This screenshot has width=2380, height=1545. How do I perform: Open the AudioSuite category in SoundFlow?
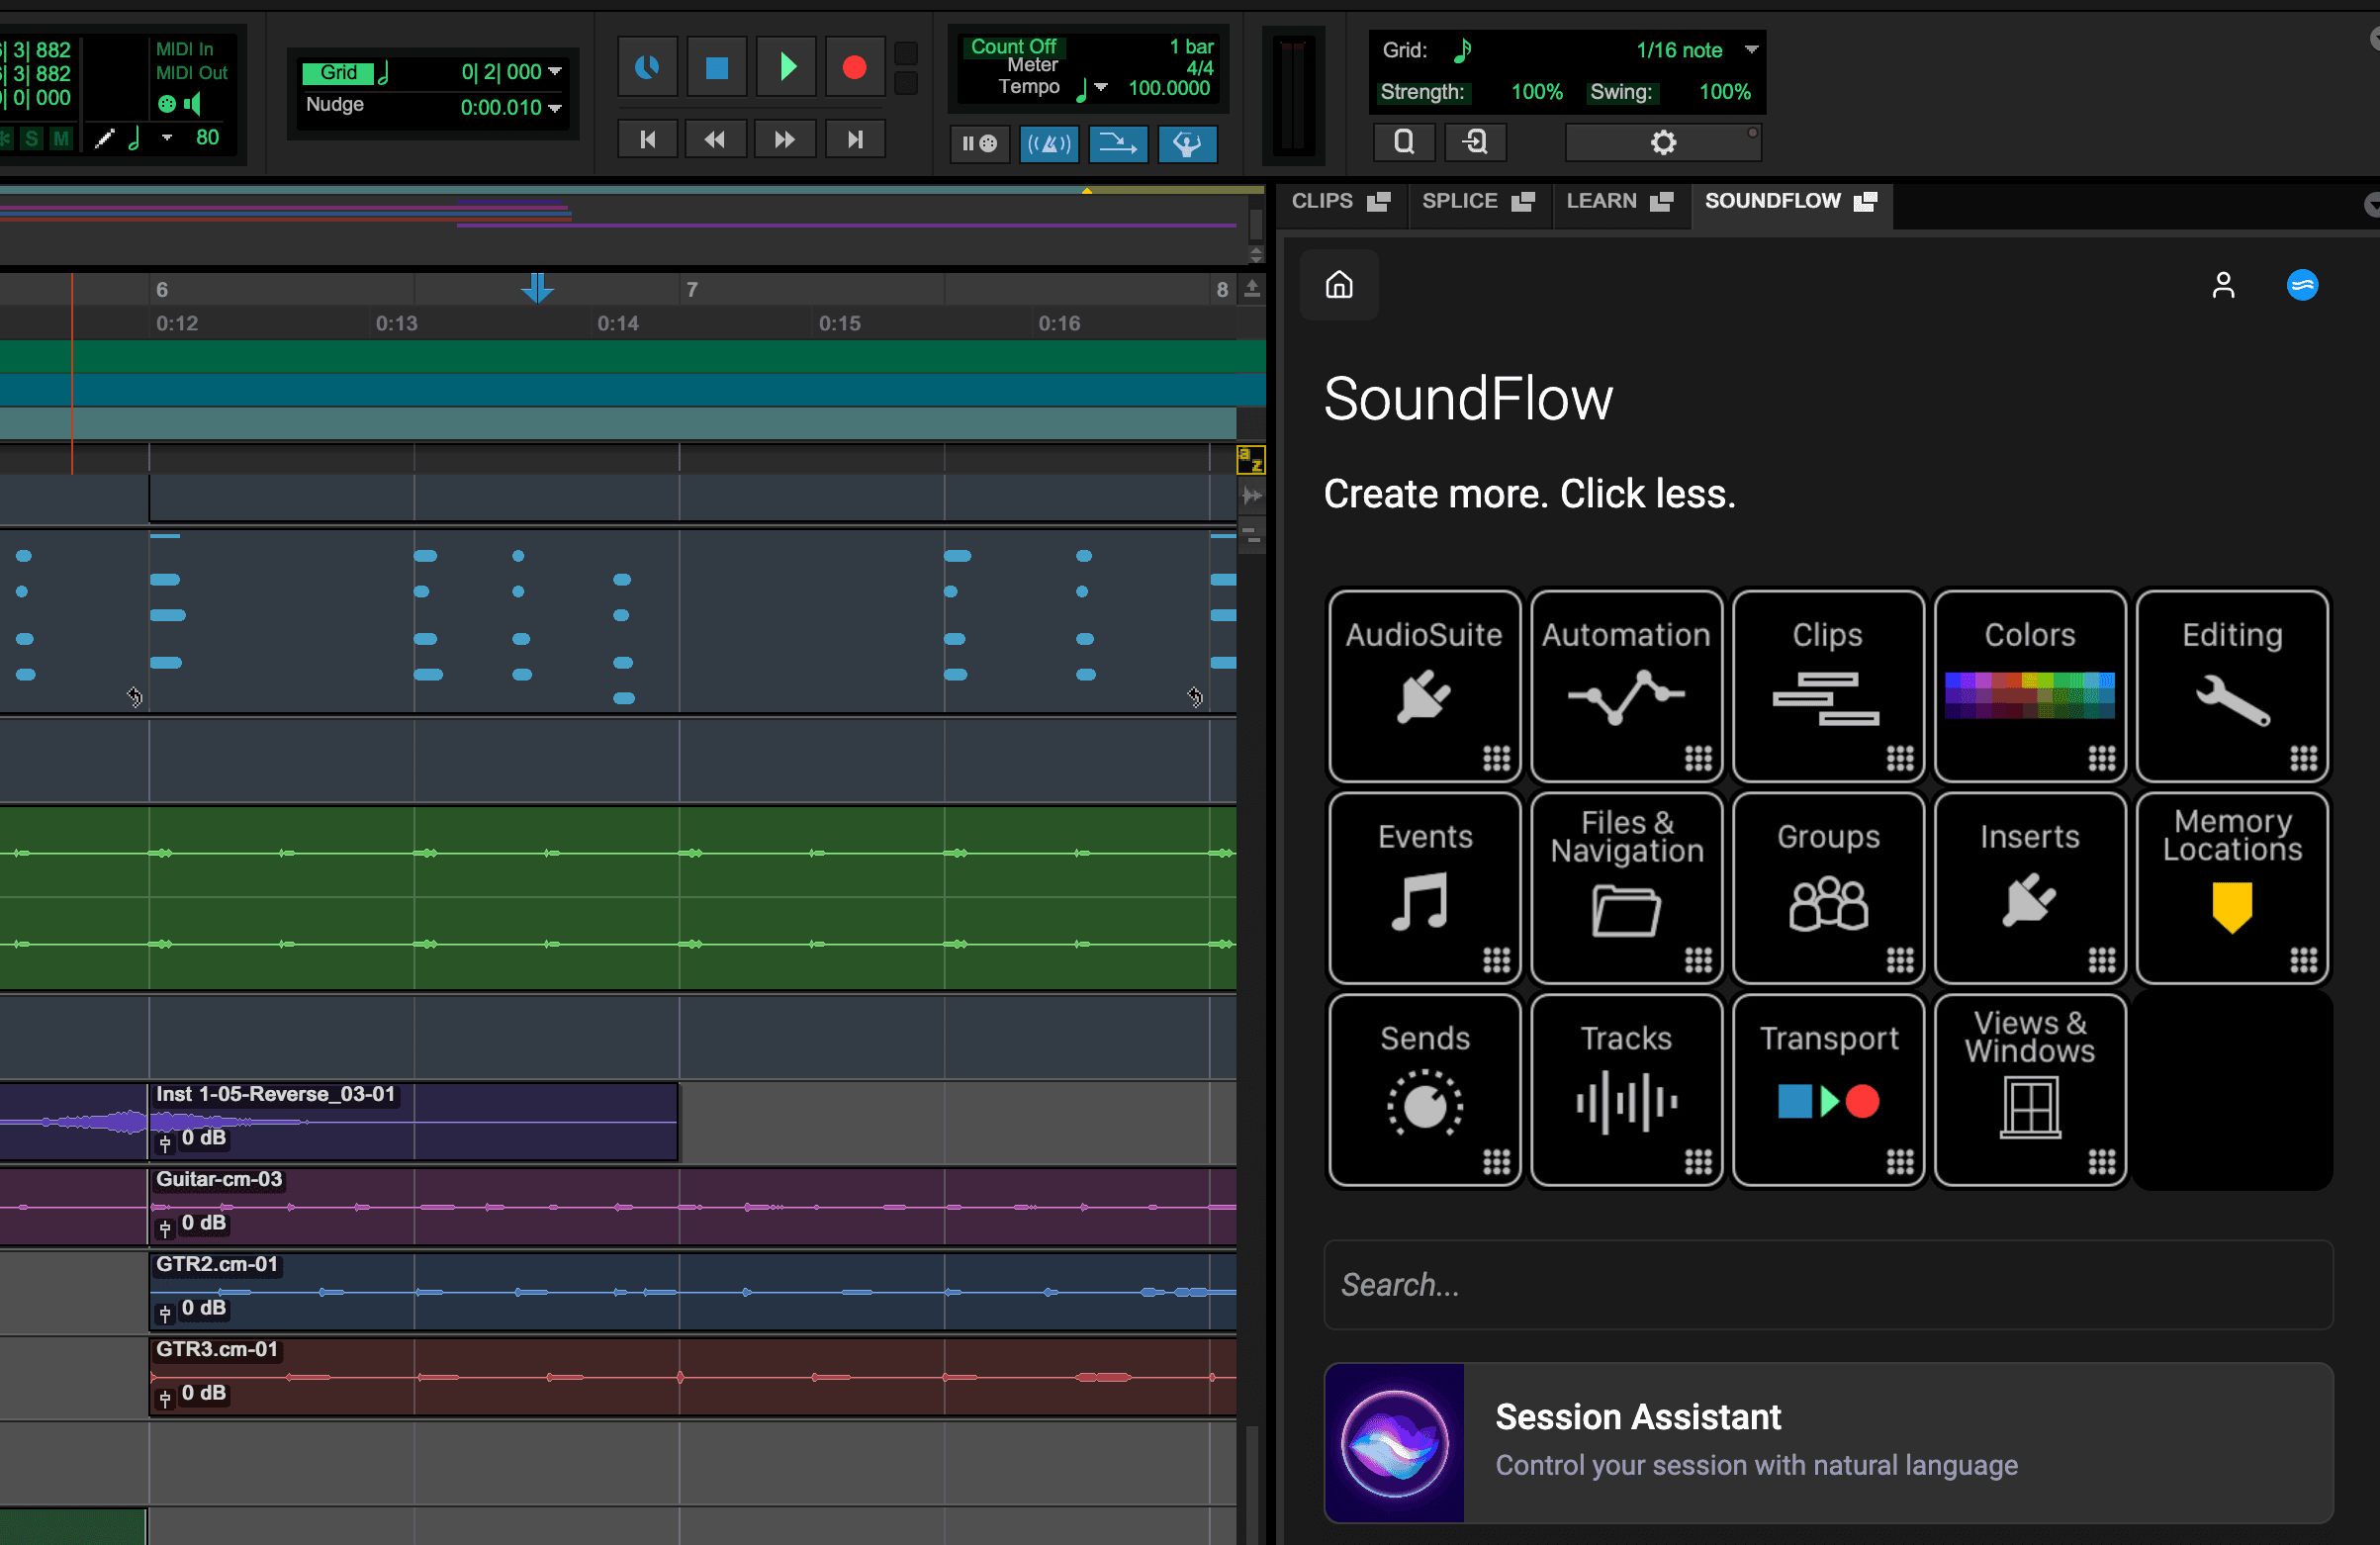click(1424, 686)
